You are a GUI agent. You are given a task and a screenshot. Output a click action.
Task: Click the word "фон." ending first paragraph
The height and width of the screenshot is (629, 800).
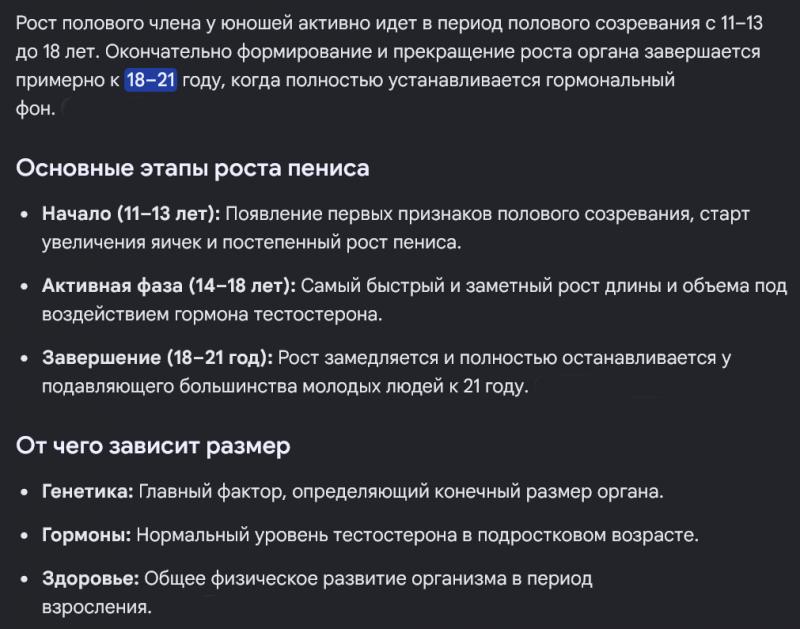pos(35,109)
